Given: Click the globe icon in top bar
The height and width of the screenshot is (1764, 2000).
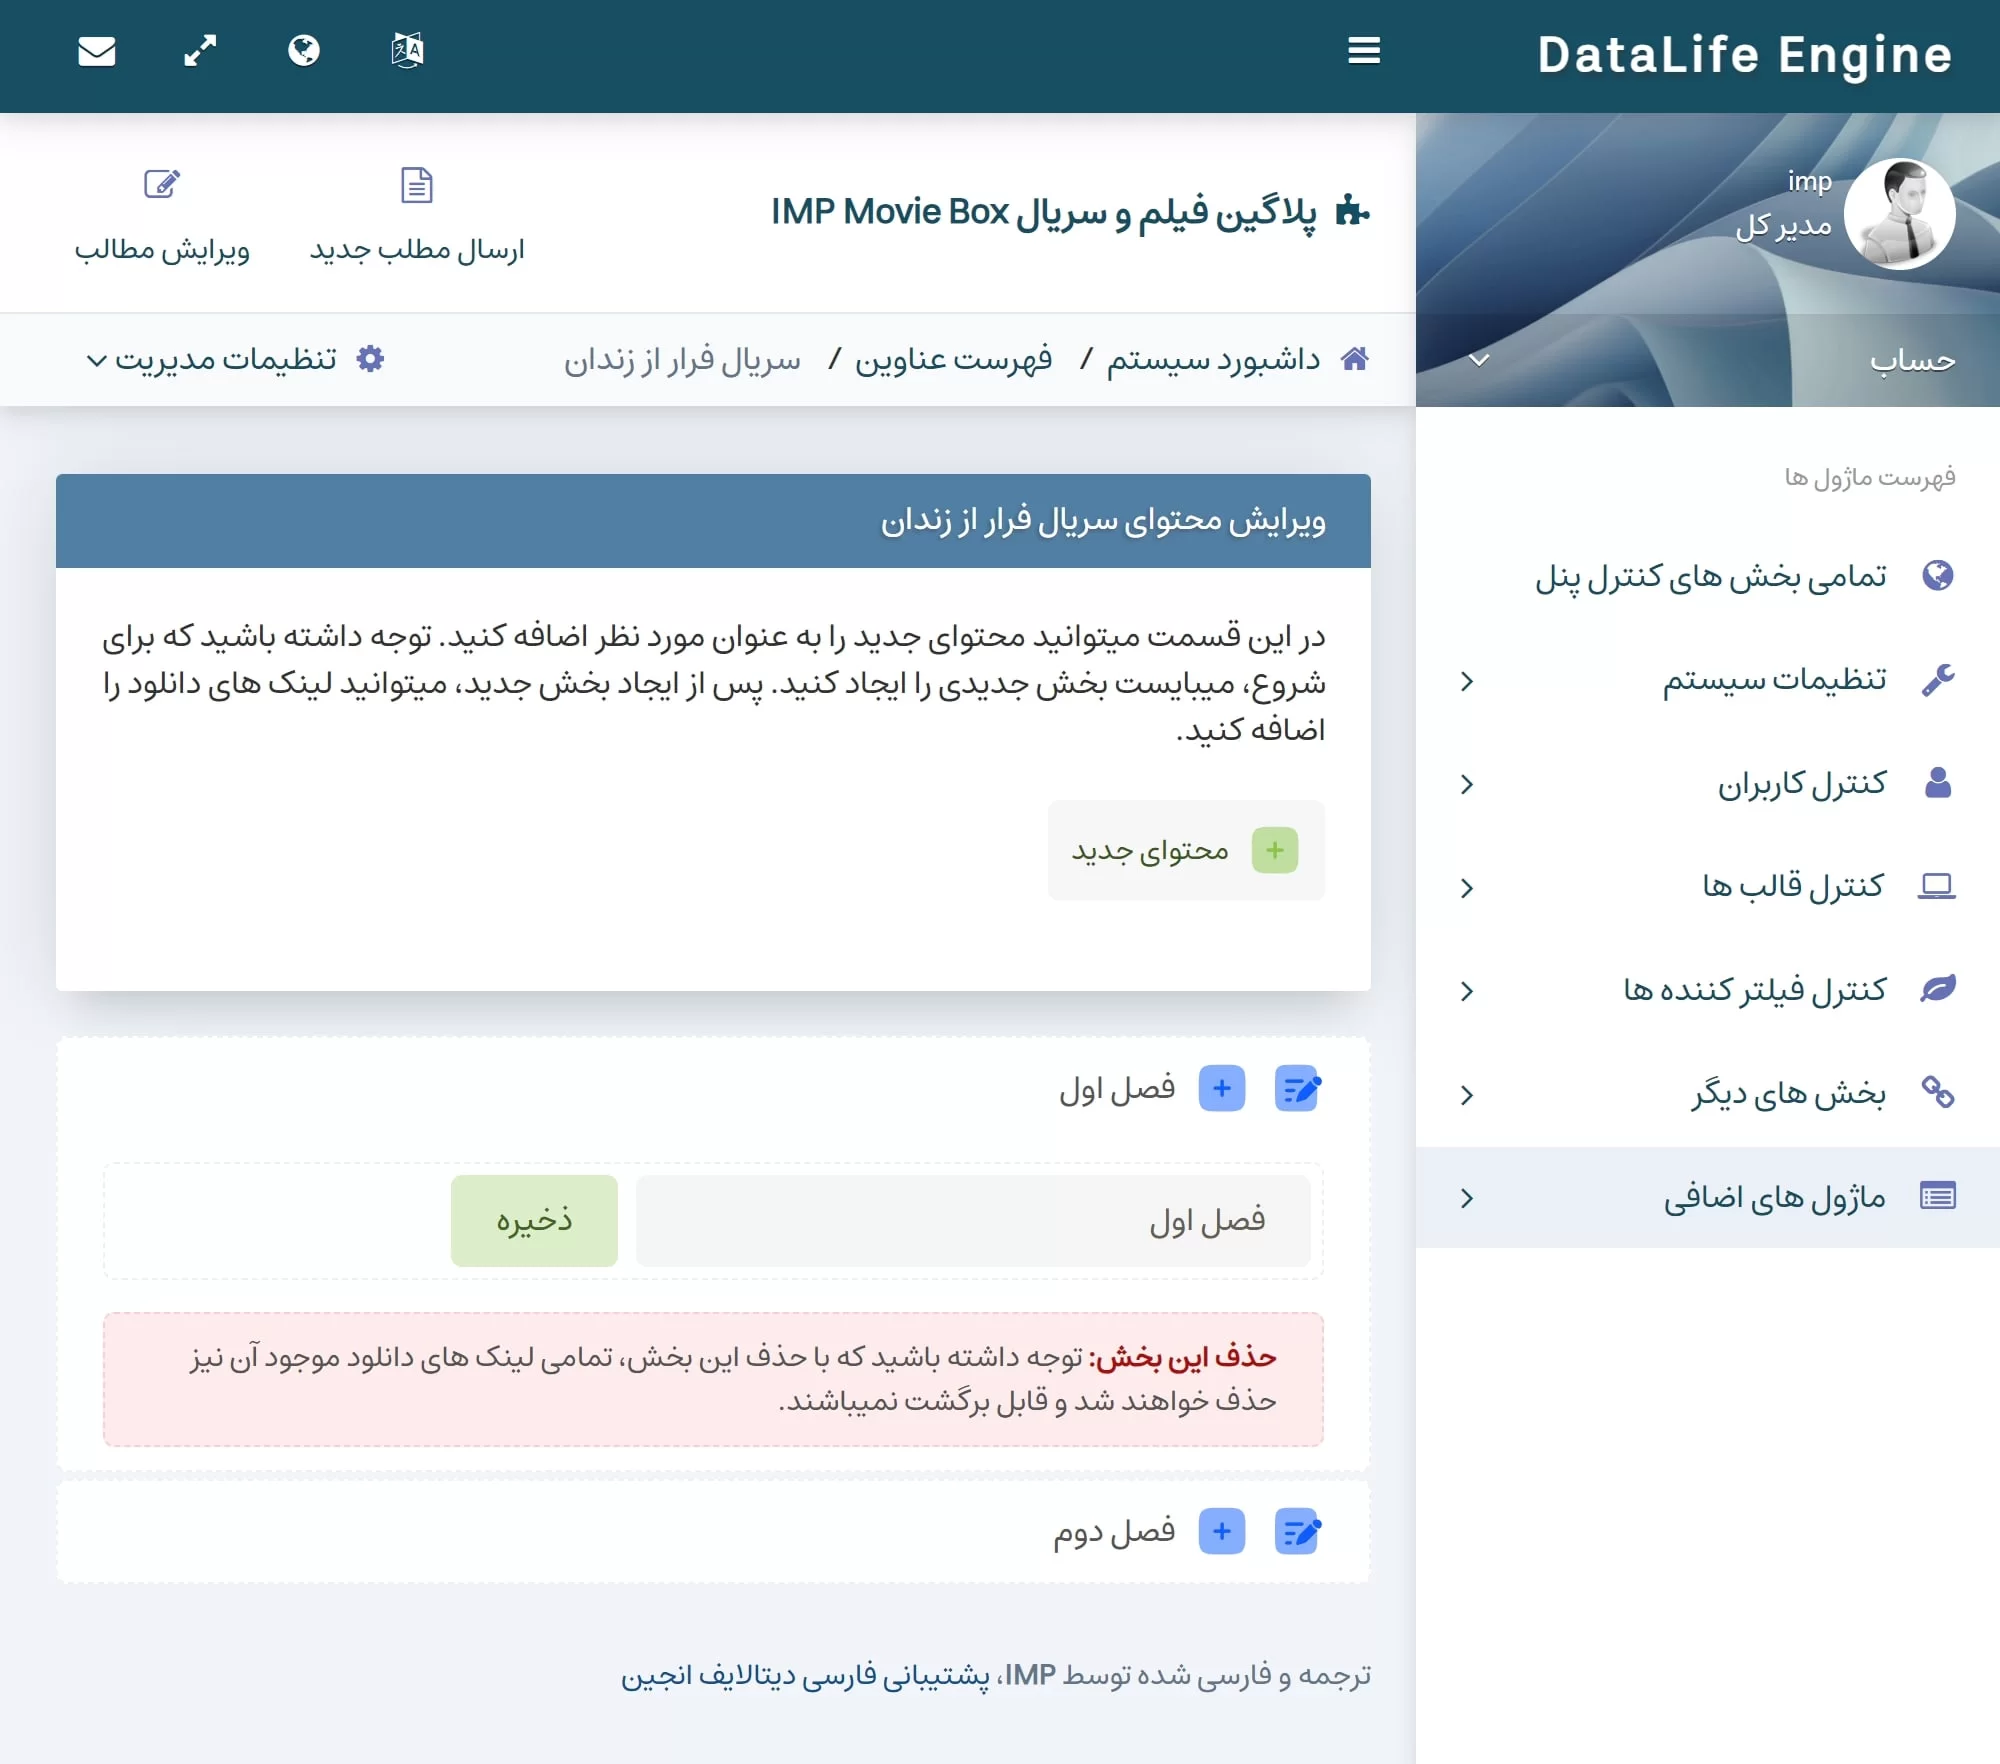Looking at the screenshot, I should [x=304, y=50].
